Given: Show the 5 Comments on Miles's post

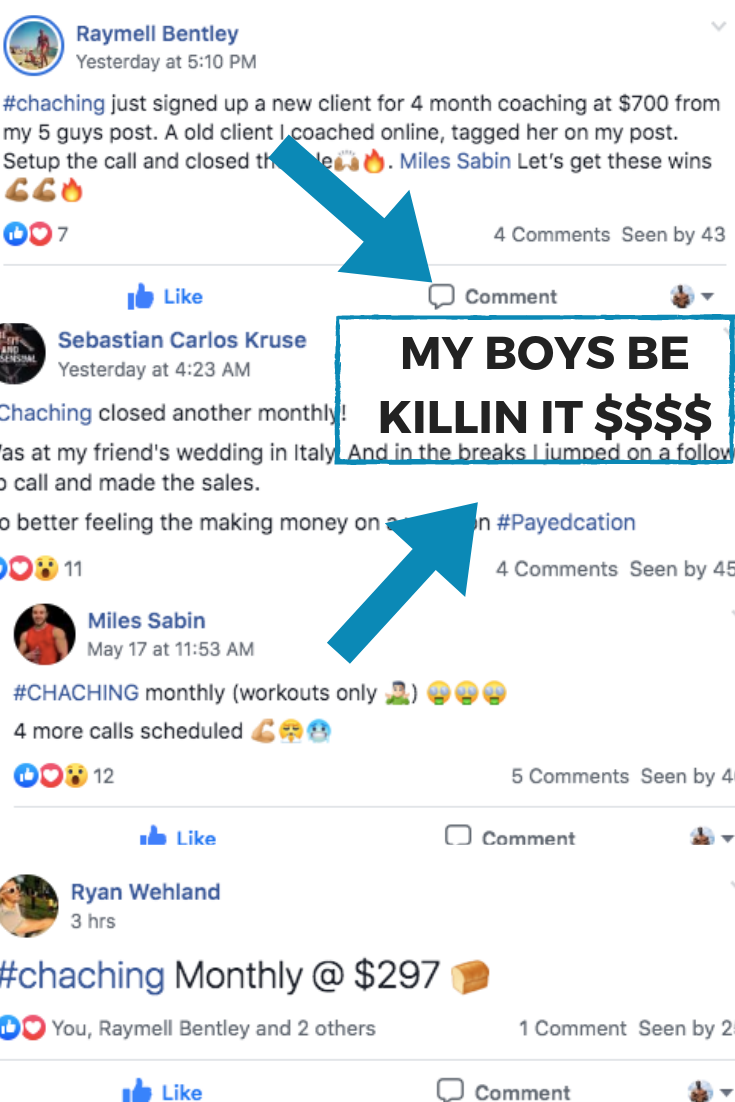Looking at the screenshot, I should click(x=570, y=776).
